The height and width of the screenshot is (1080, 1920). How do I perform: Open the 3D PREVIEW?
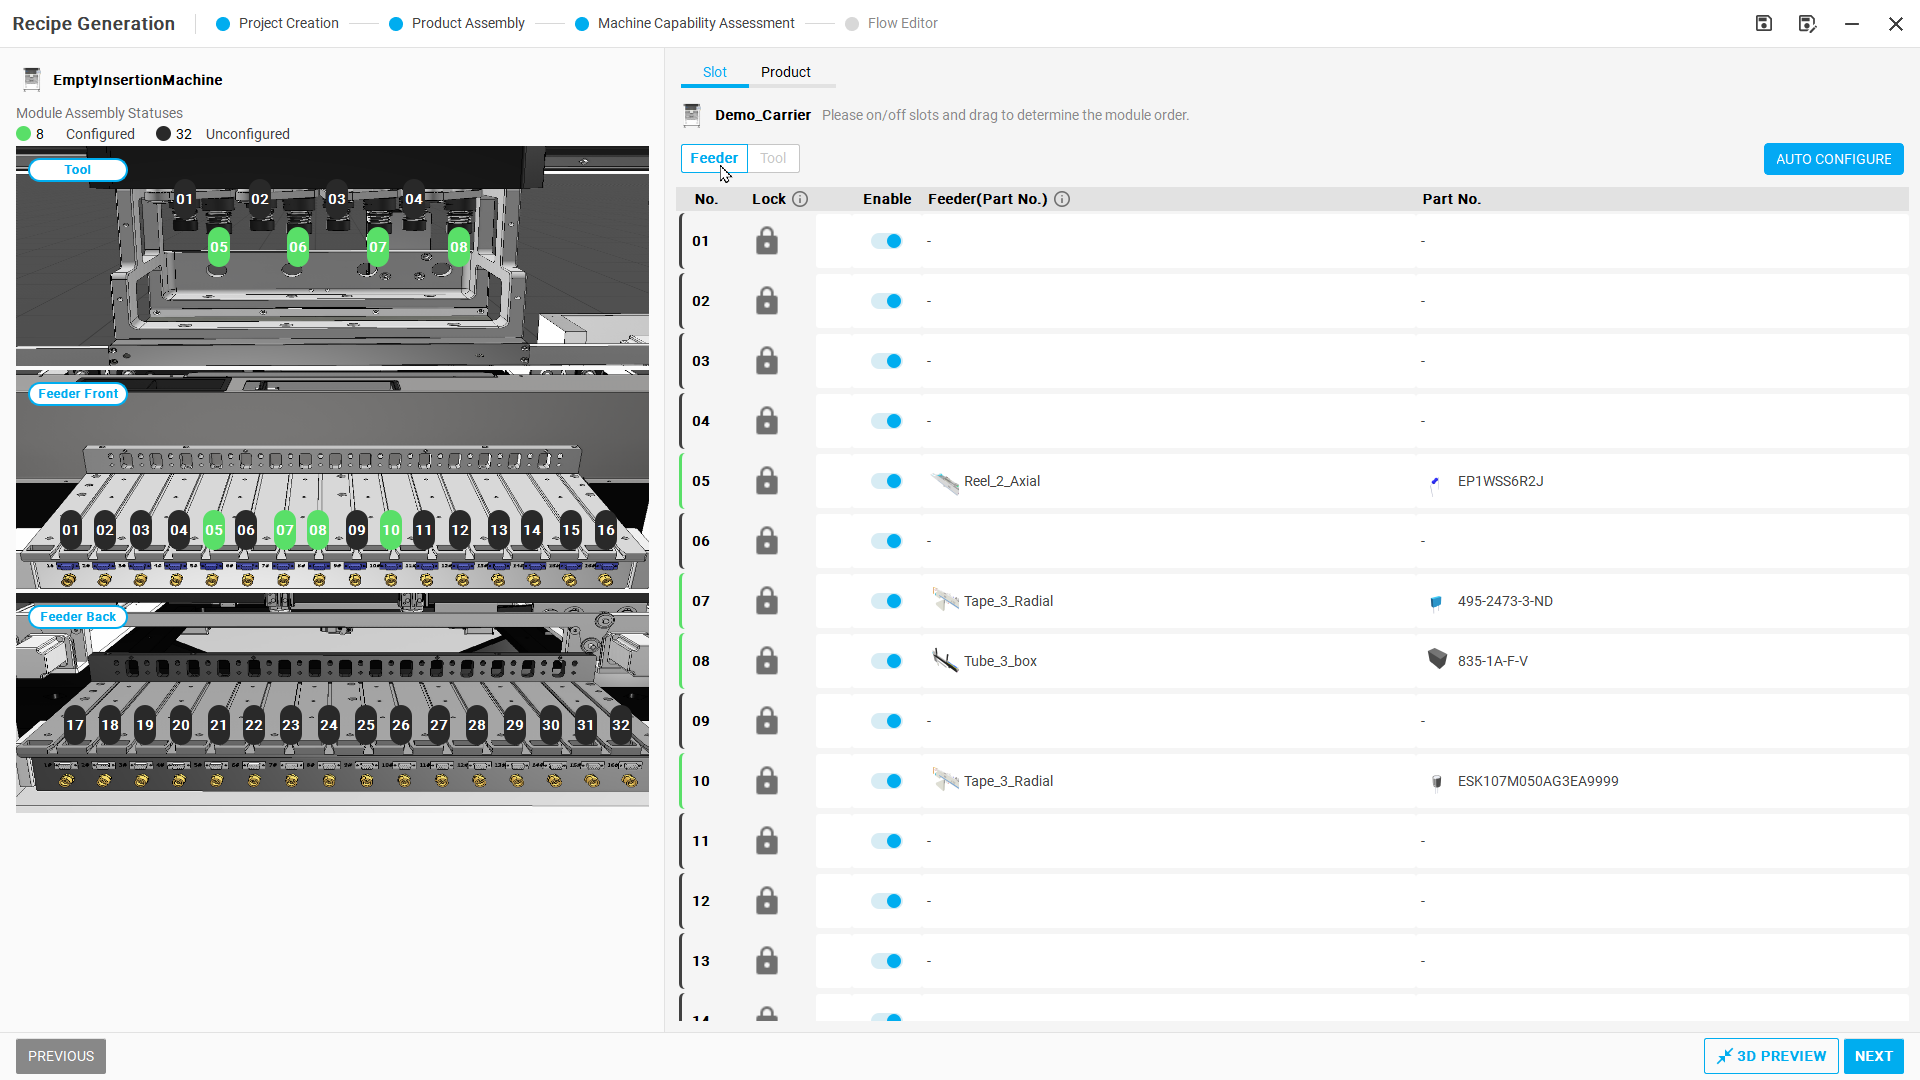point(1771,1056)
